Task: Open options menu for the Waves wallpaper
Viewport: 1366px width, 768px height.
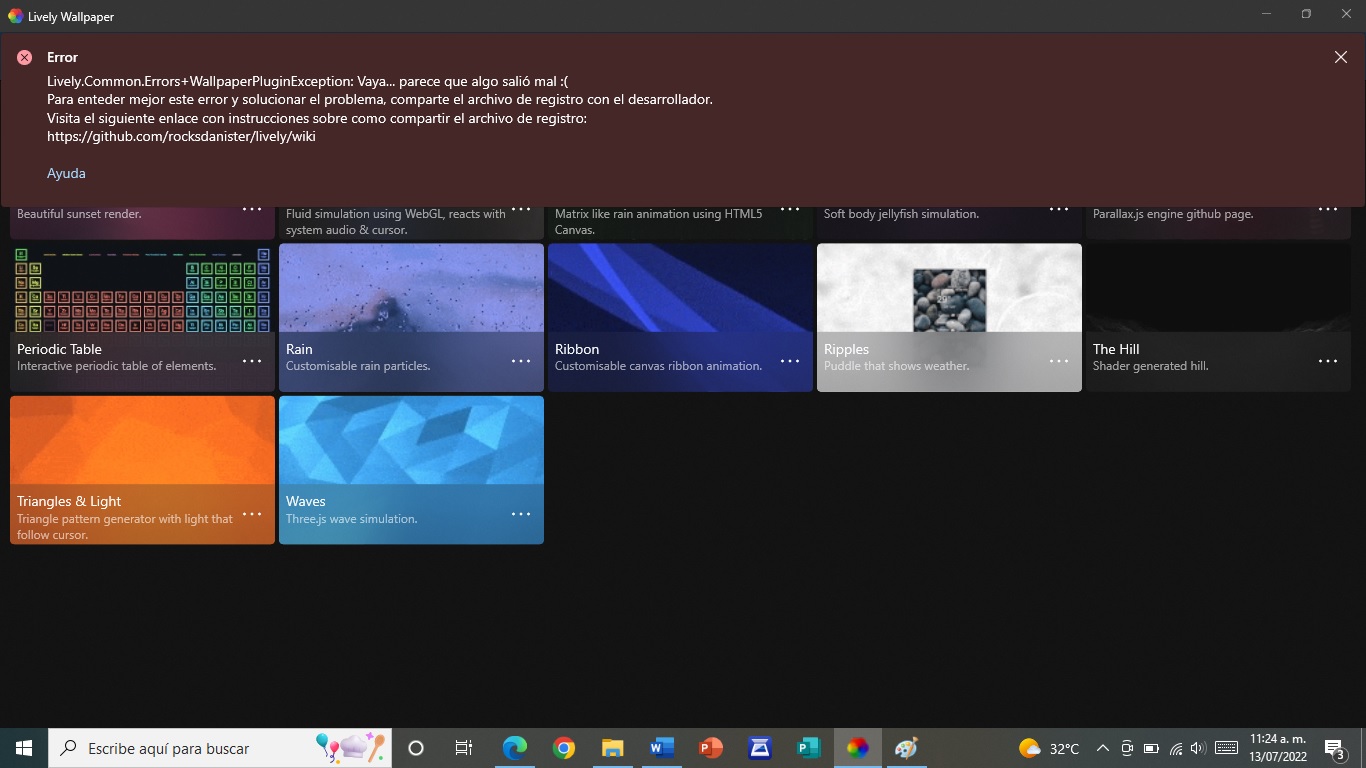Action: pos(520,513)
